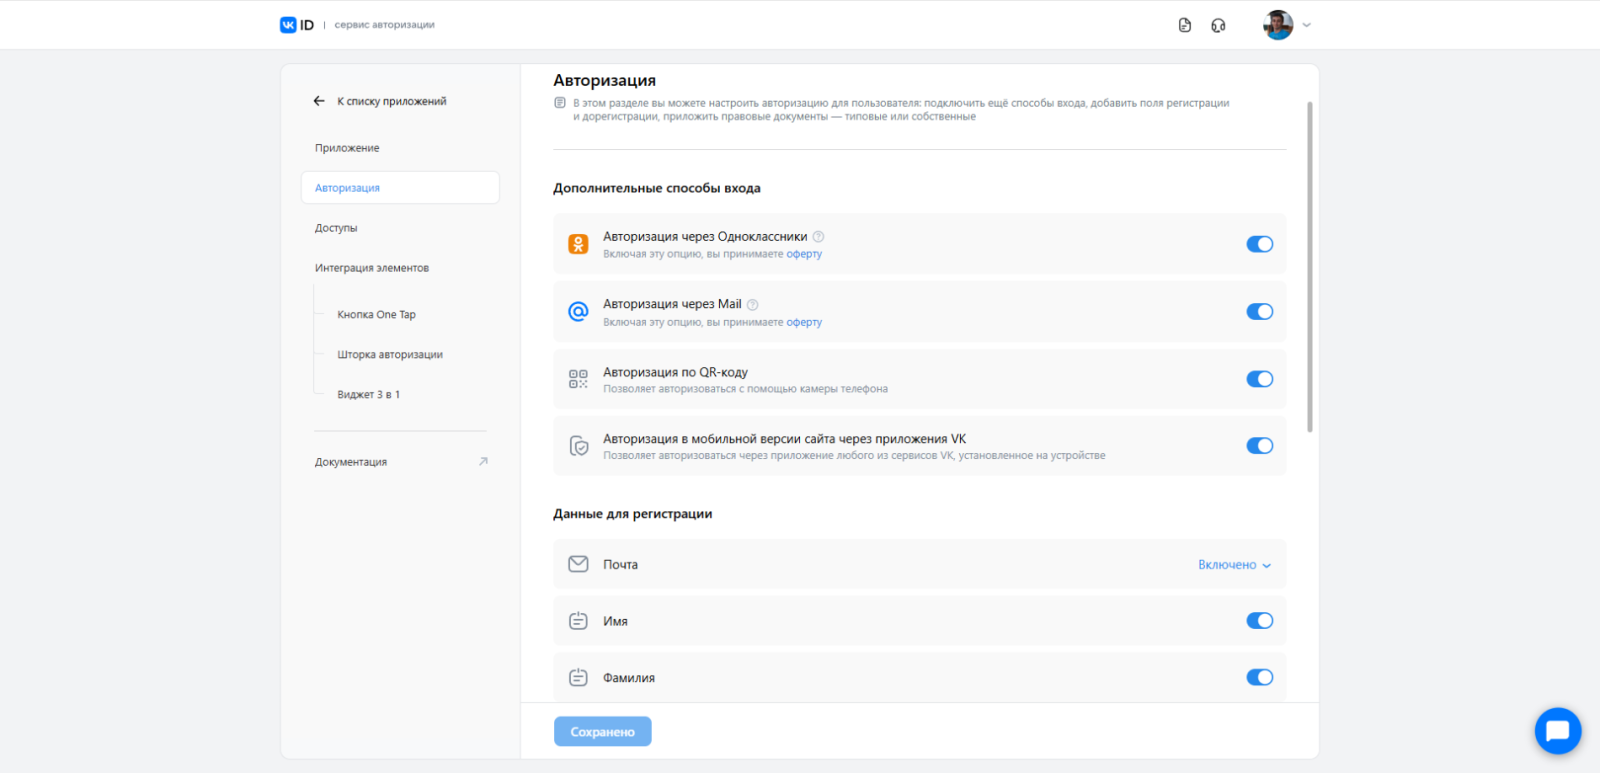Click the Odnoklassniki help question icon
Image resolution: width=1600 pixels, height=773 pixels.
(818, 237)
